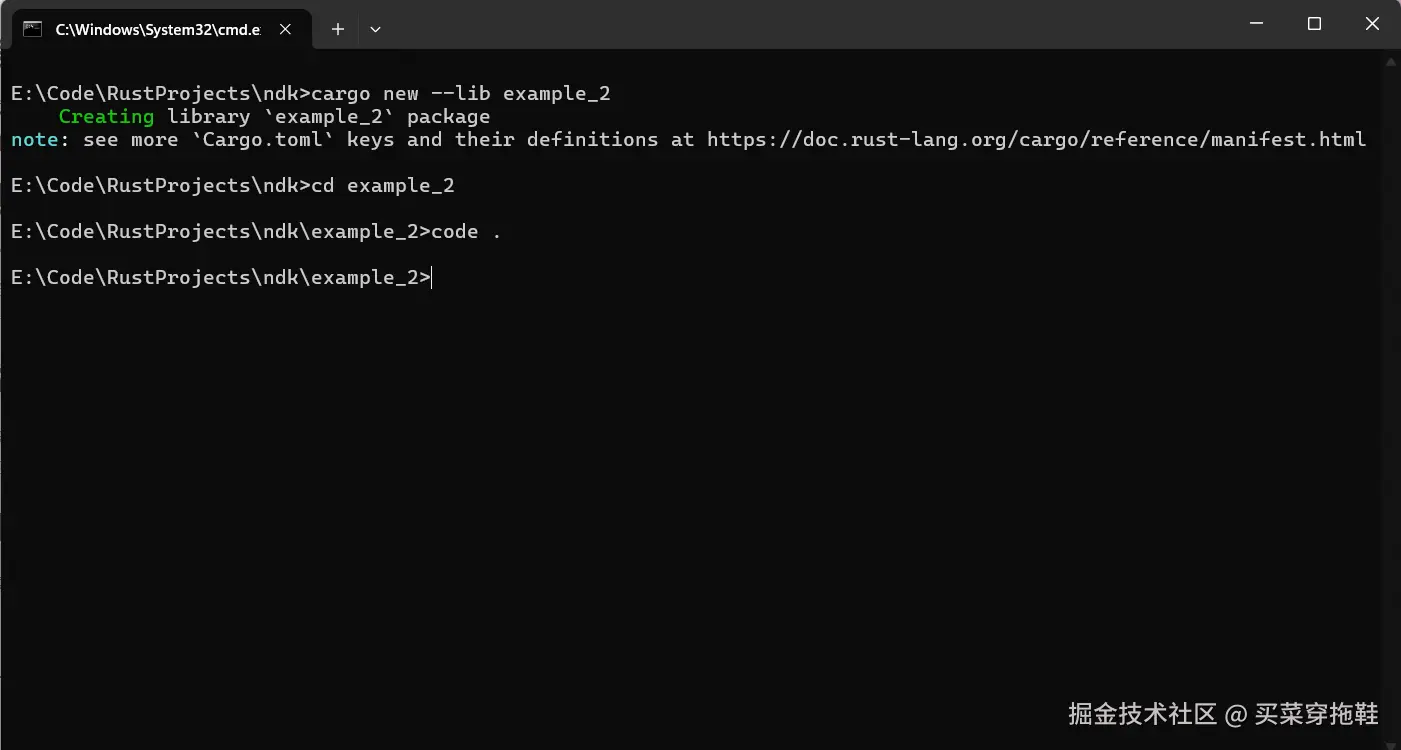Open the doc.rust-lang.org manifest.html link
The width and height of the screenshot is (1401, 750).
(x=1036, y=140)
